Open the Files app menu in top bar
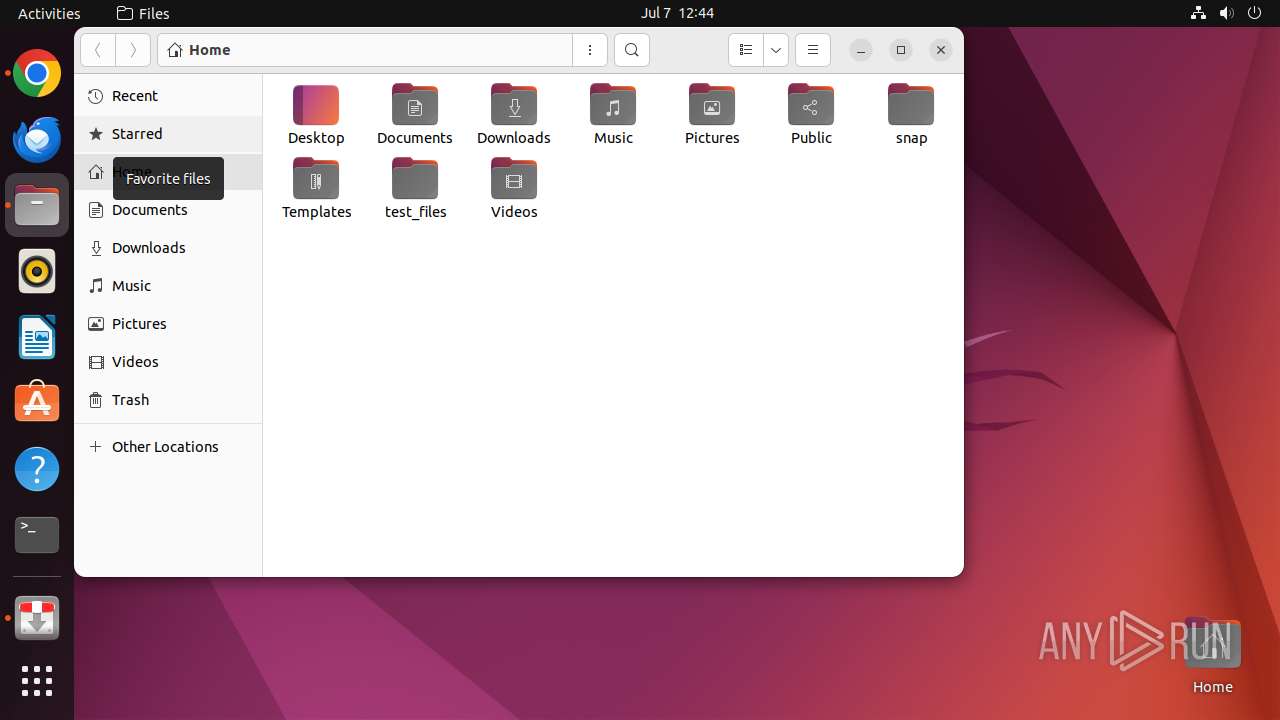Viewport: 1280px width, 720px height. pyautogui.click(x=143, y=13)
